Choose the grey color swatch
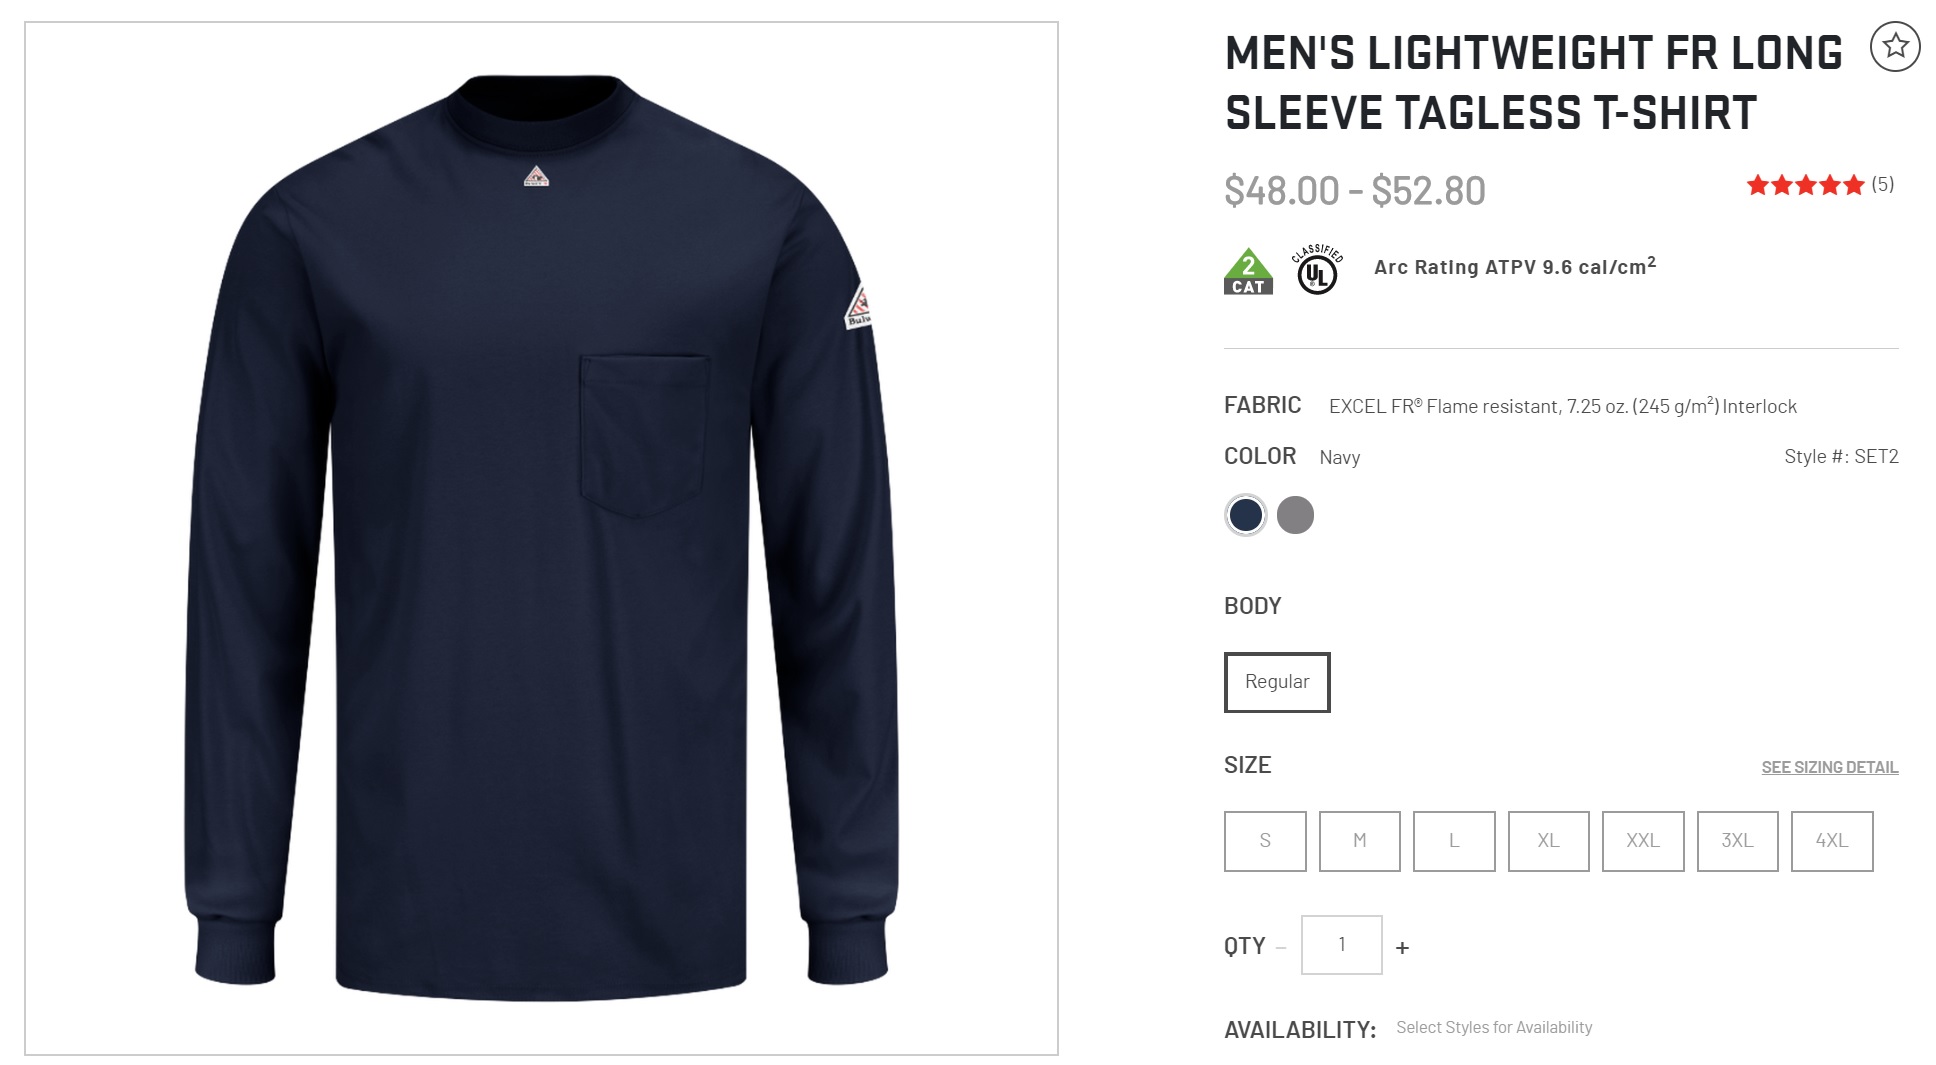This screenshot has height=1065, width=1936. tap(1295, 515)
